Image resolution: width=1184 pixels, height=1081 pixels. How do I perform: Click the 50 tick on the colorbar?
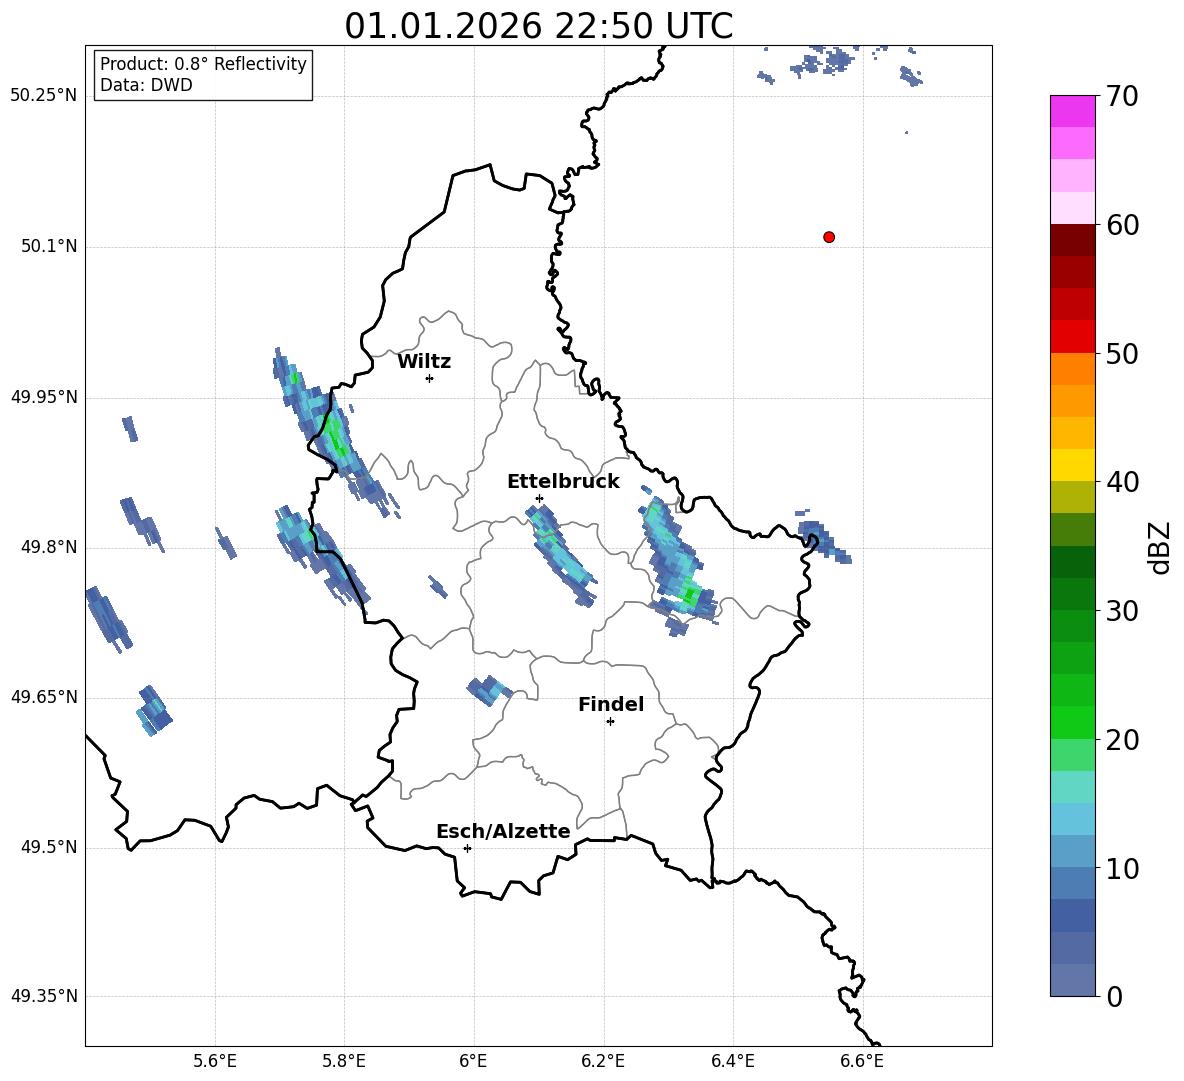coord(1121,353)
